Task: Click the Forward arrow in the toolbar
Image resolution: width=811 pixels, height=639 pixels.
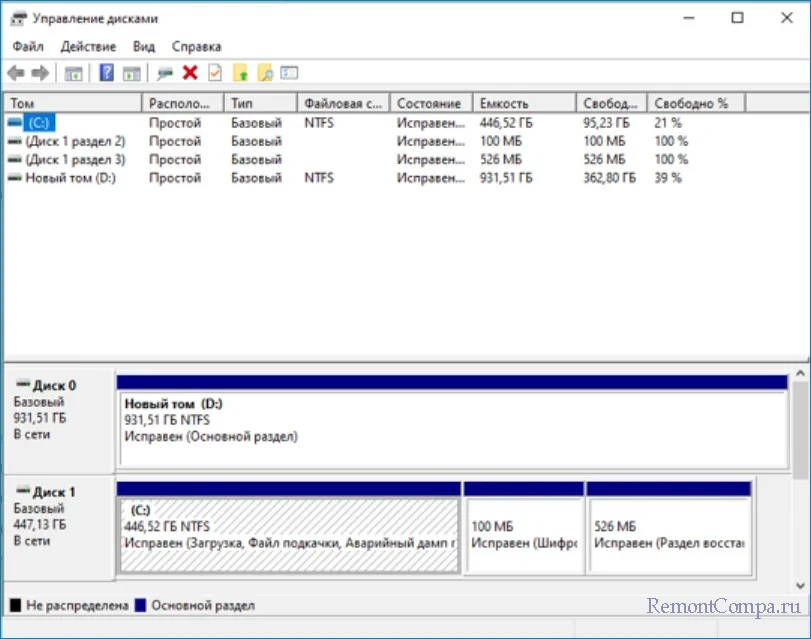Action: [40, 73]
